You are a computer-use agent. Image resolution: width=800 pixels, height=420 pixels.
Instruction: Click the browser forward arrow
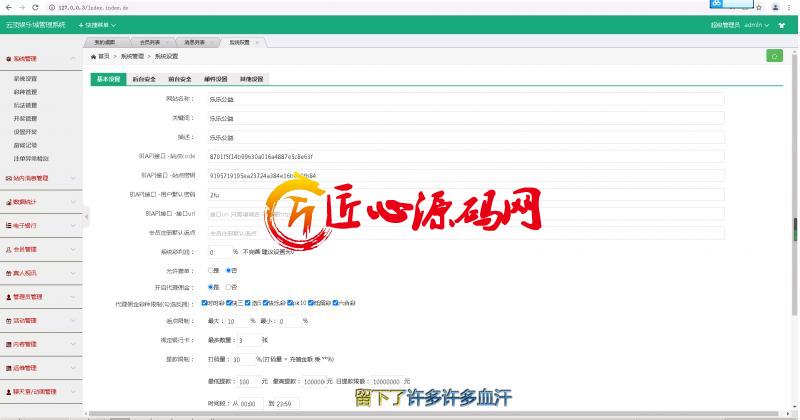point(22,8)
